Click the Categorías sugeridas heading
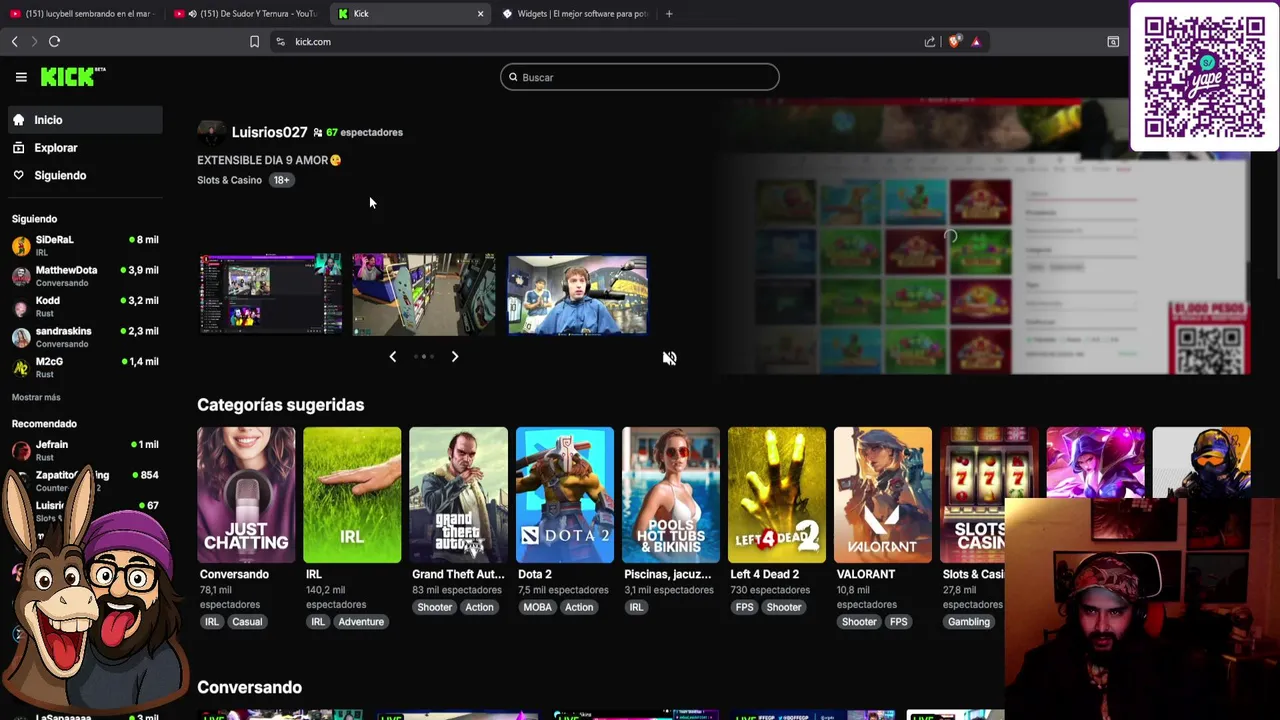1280x720 pixels. point(280,405)
